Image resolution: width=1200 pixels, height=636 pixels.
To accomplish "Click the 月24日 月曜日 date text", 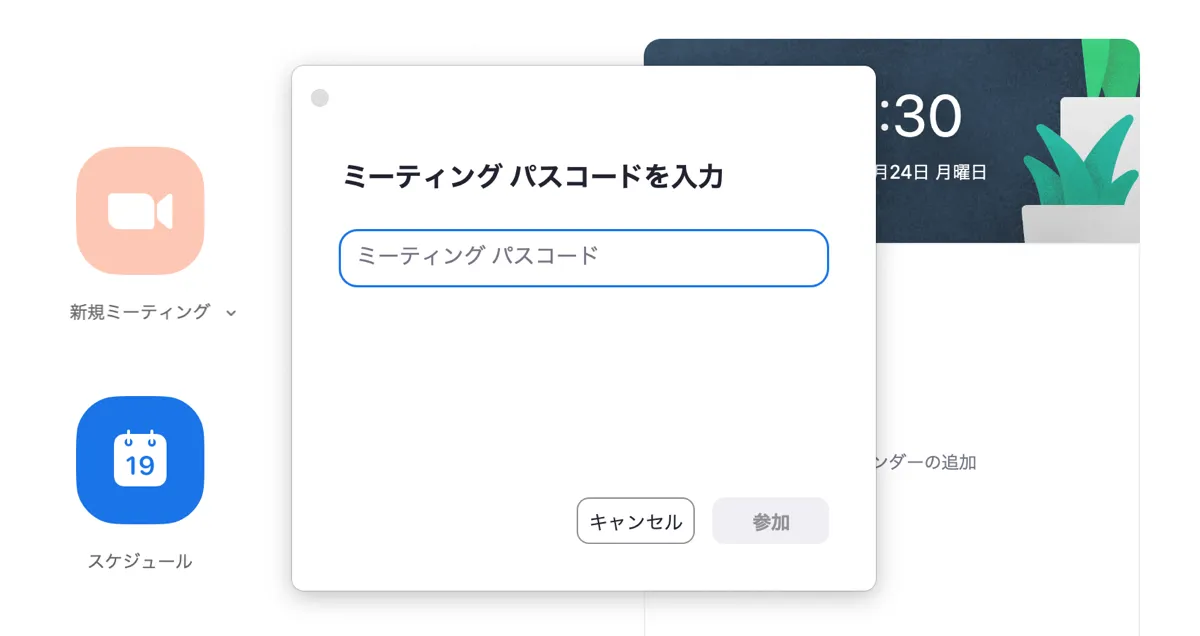I will (x=932, y=172).
